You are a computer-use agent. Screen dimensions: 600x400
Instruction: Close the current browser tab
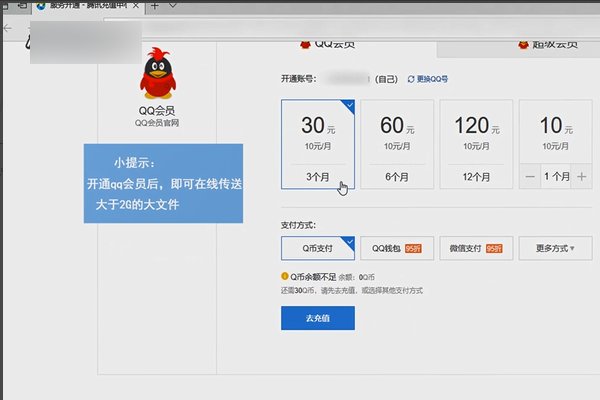click(x=136, y=6)
